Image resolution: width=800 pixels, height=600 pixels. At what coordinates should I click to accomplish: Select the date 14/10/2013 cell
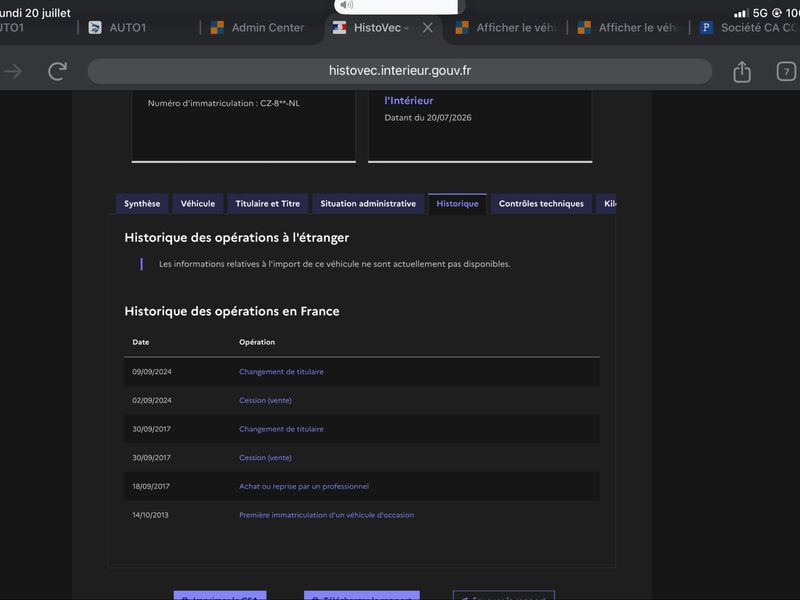coord(150,515)
